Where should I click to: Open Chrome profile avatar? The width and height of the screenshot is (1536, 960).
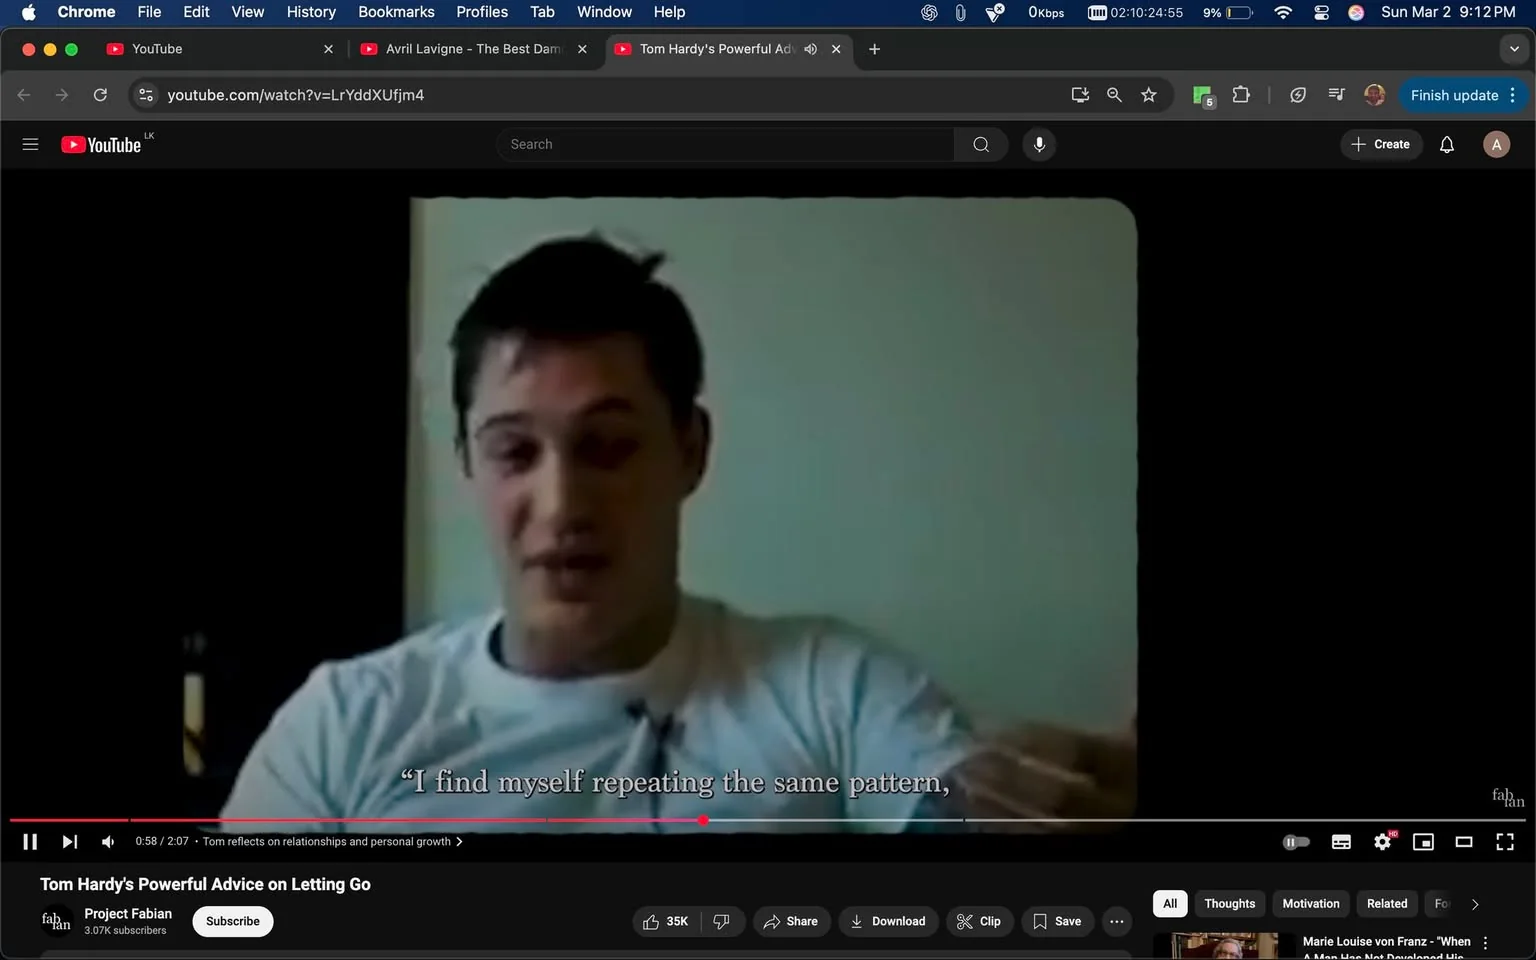[1375, 95]
